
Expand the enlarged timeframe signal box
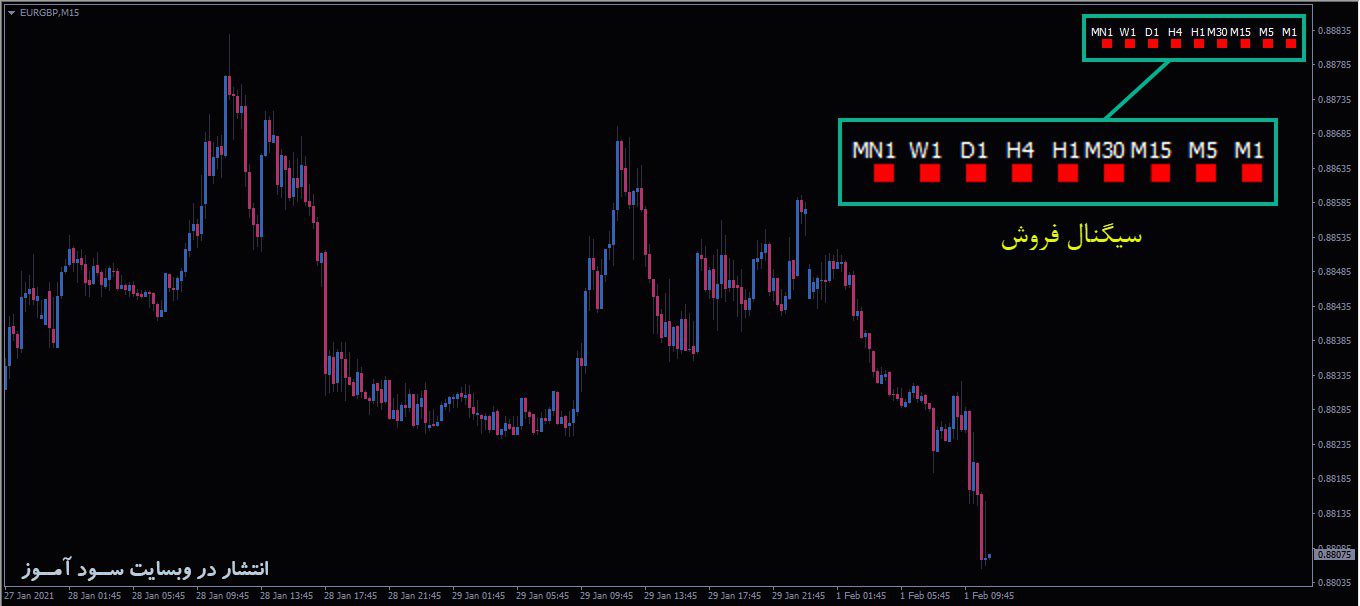[1055, 162]
